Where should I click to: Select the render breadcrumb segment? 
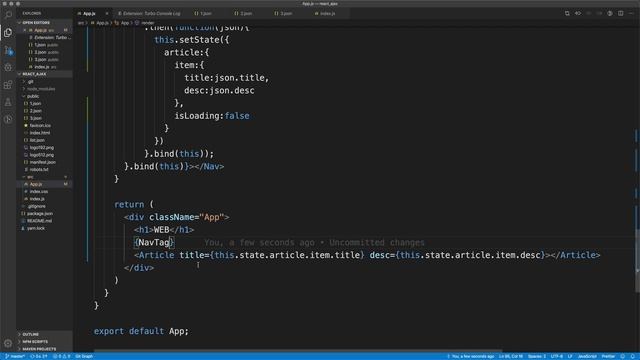pyautogui.click(x=144, y=23)
